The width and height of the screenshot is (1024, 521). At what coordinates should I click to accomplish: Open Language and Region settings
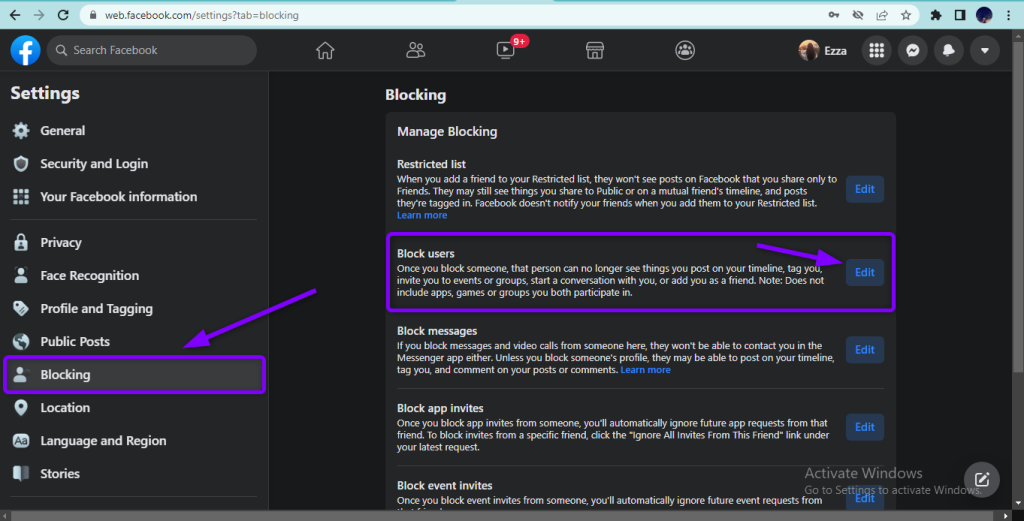134,441
